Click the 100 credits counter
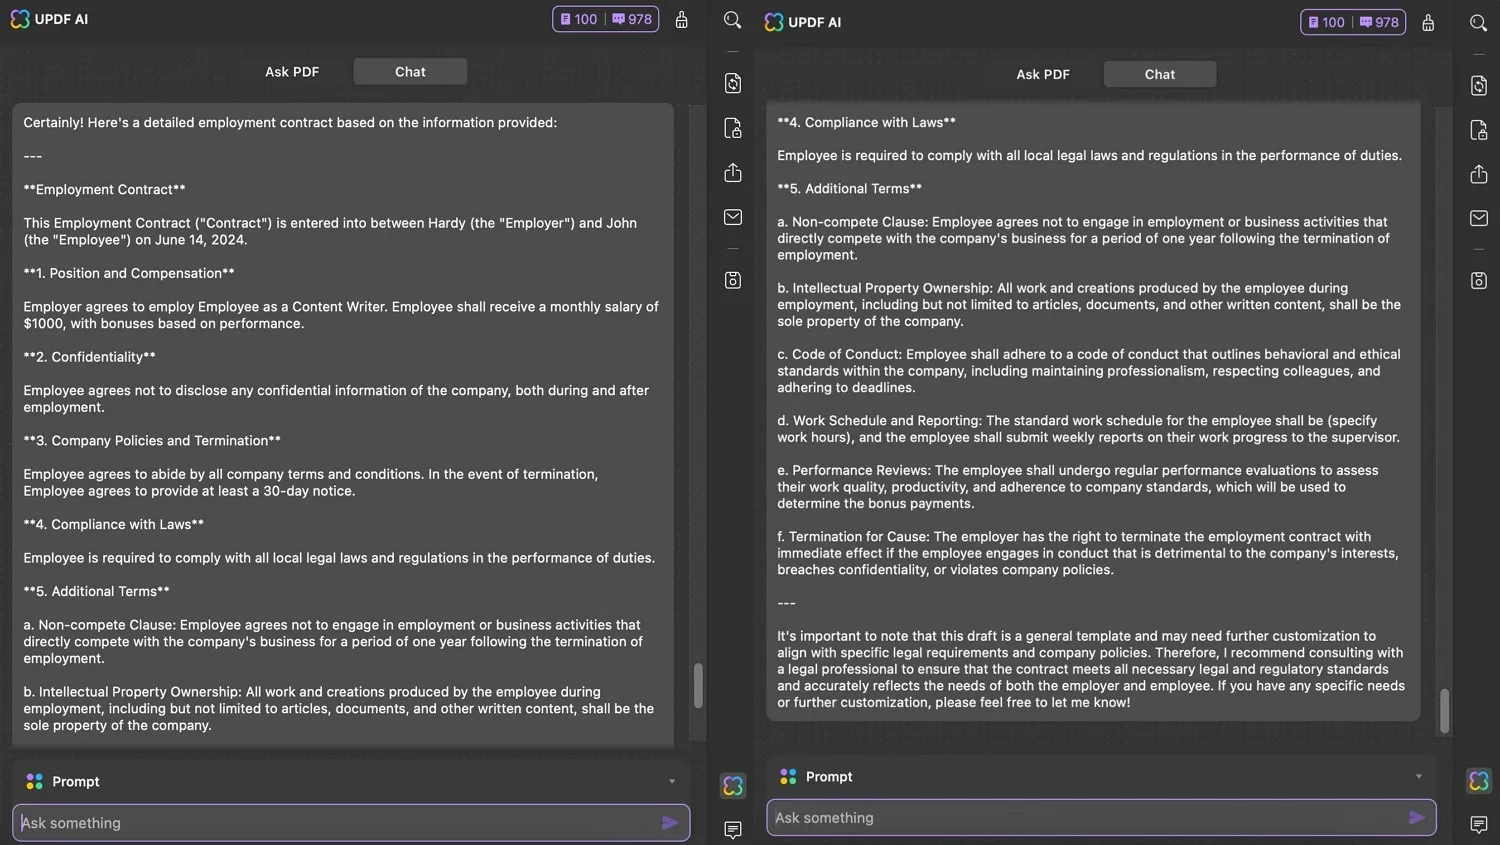This screenshot has height=845, width=1500. pos(578,18)
